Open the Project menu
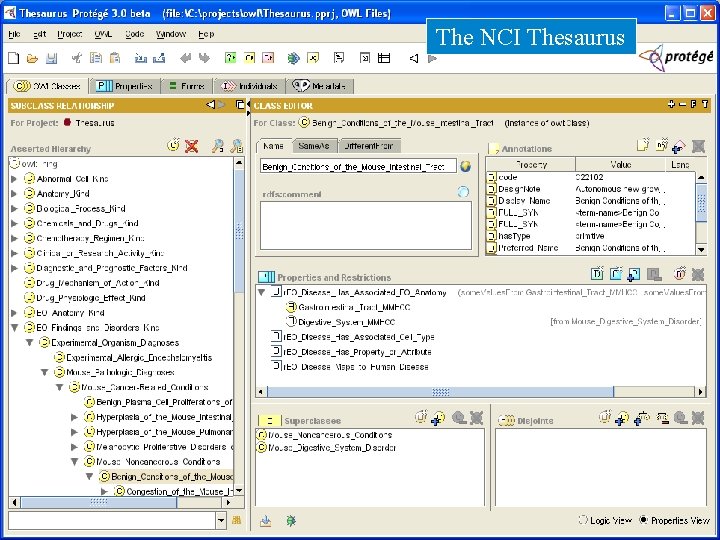The image size is (720, 540). [x=69, y=34]
